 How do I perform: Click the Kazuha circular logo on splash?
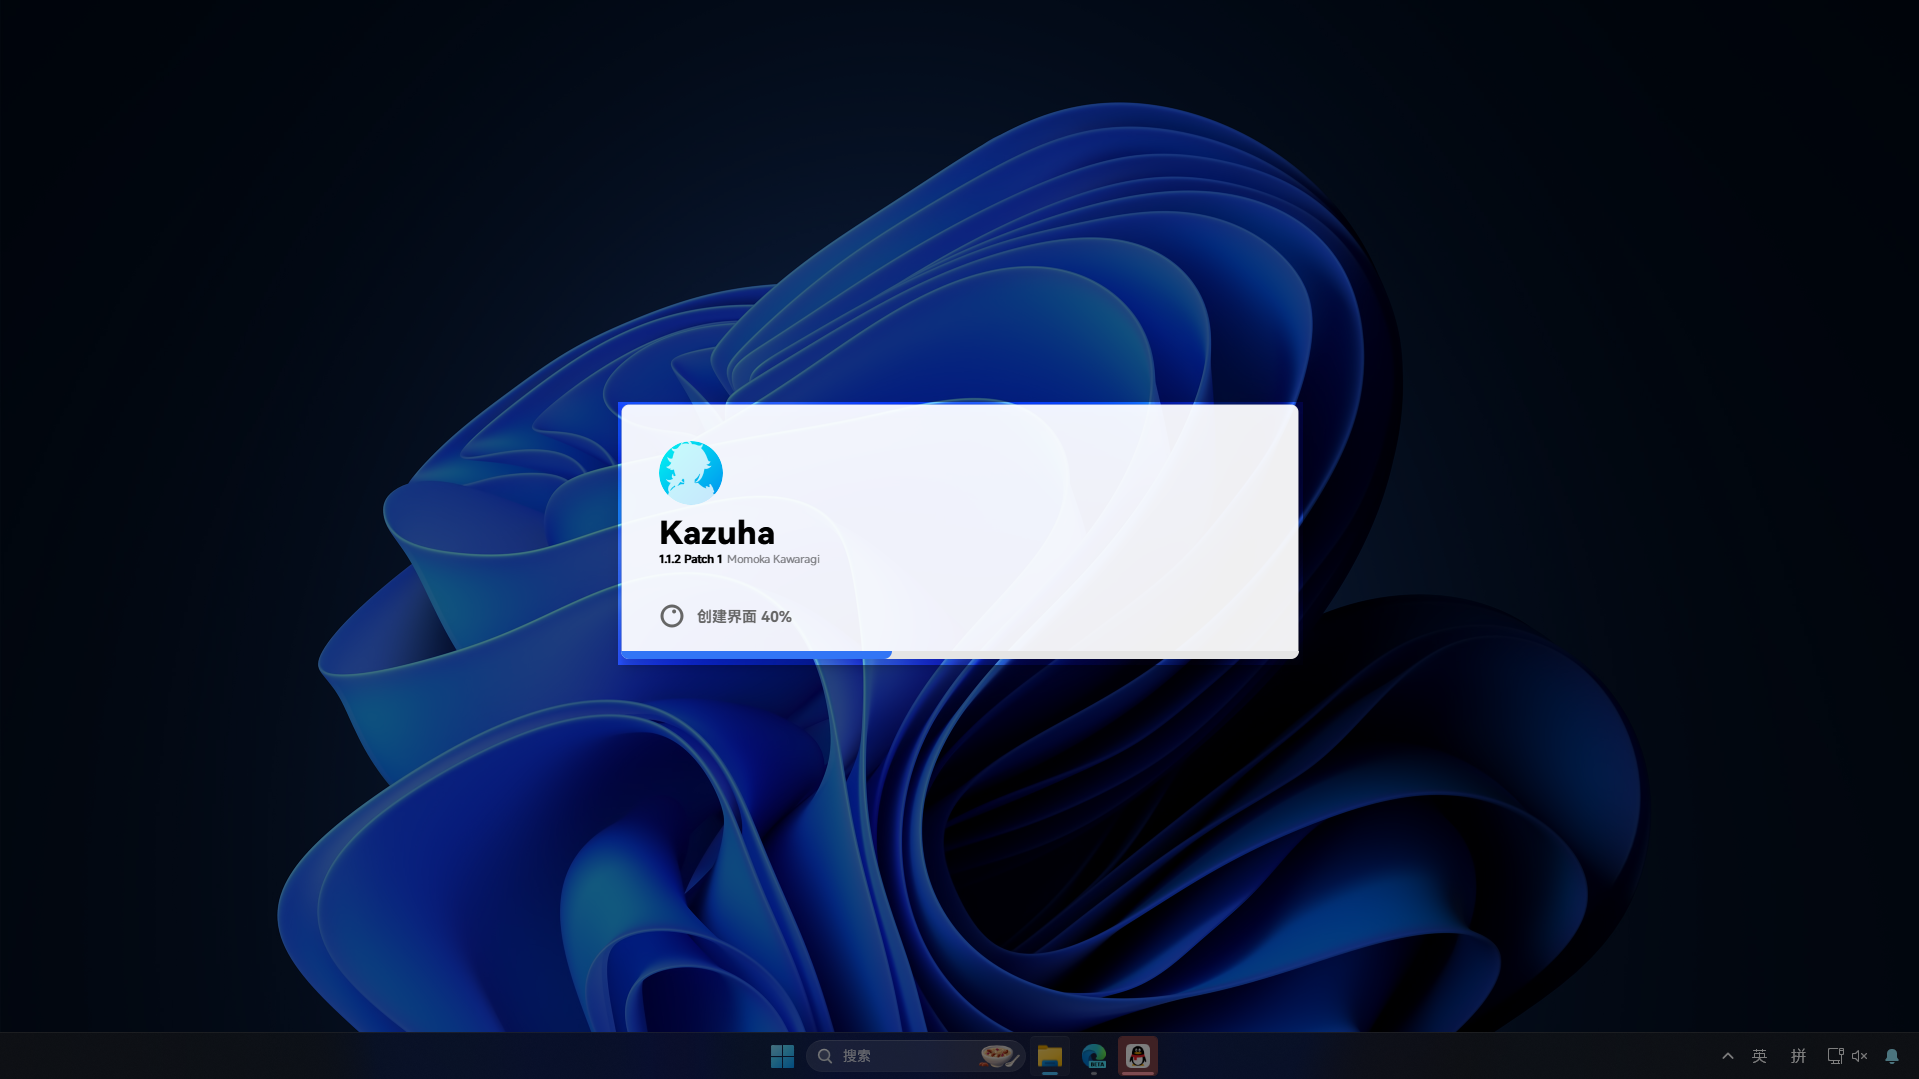(690, 472)
